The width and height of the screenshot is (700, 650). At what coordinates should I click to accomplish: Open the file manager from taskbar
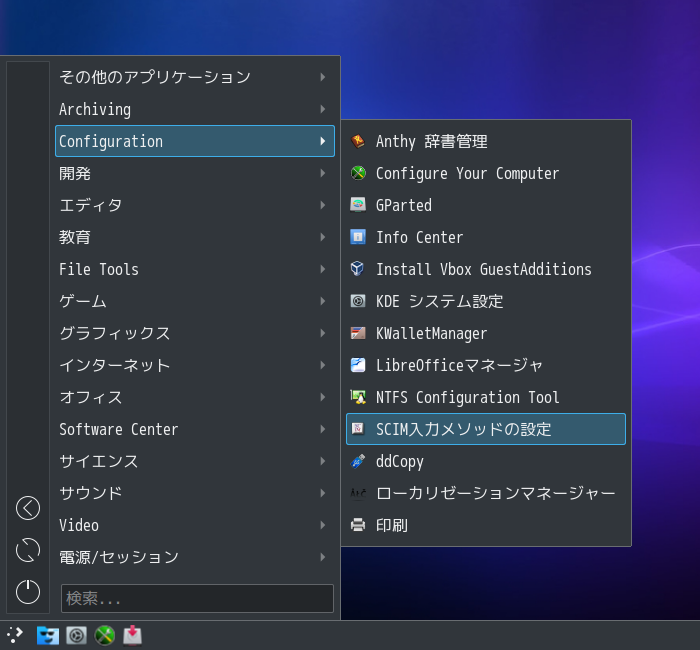tap(48, 635)
